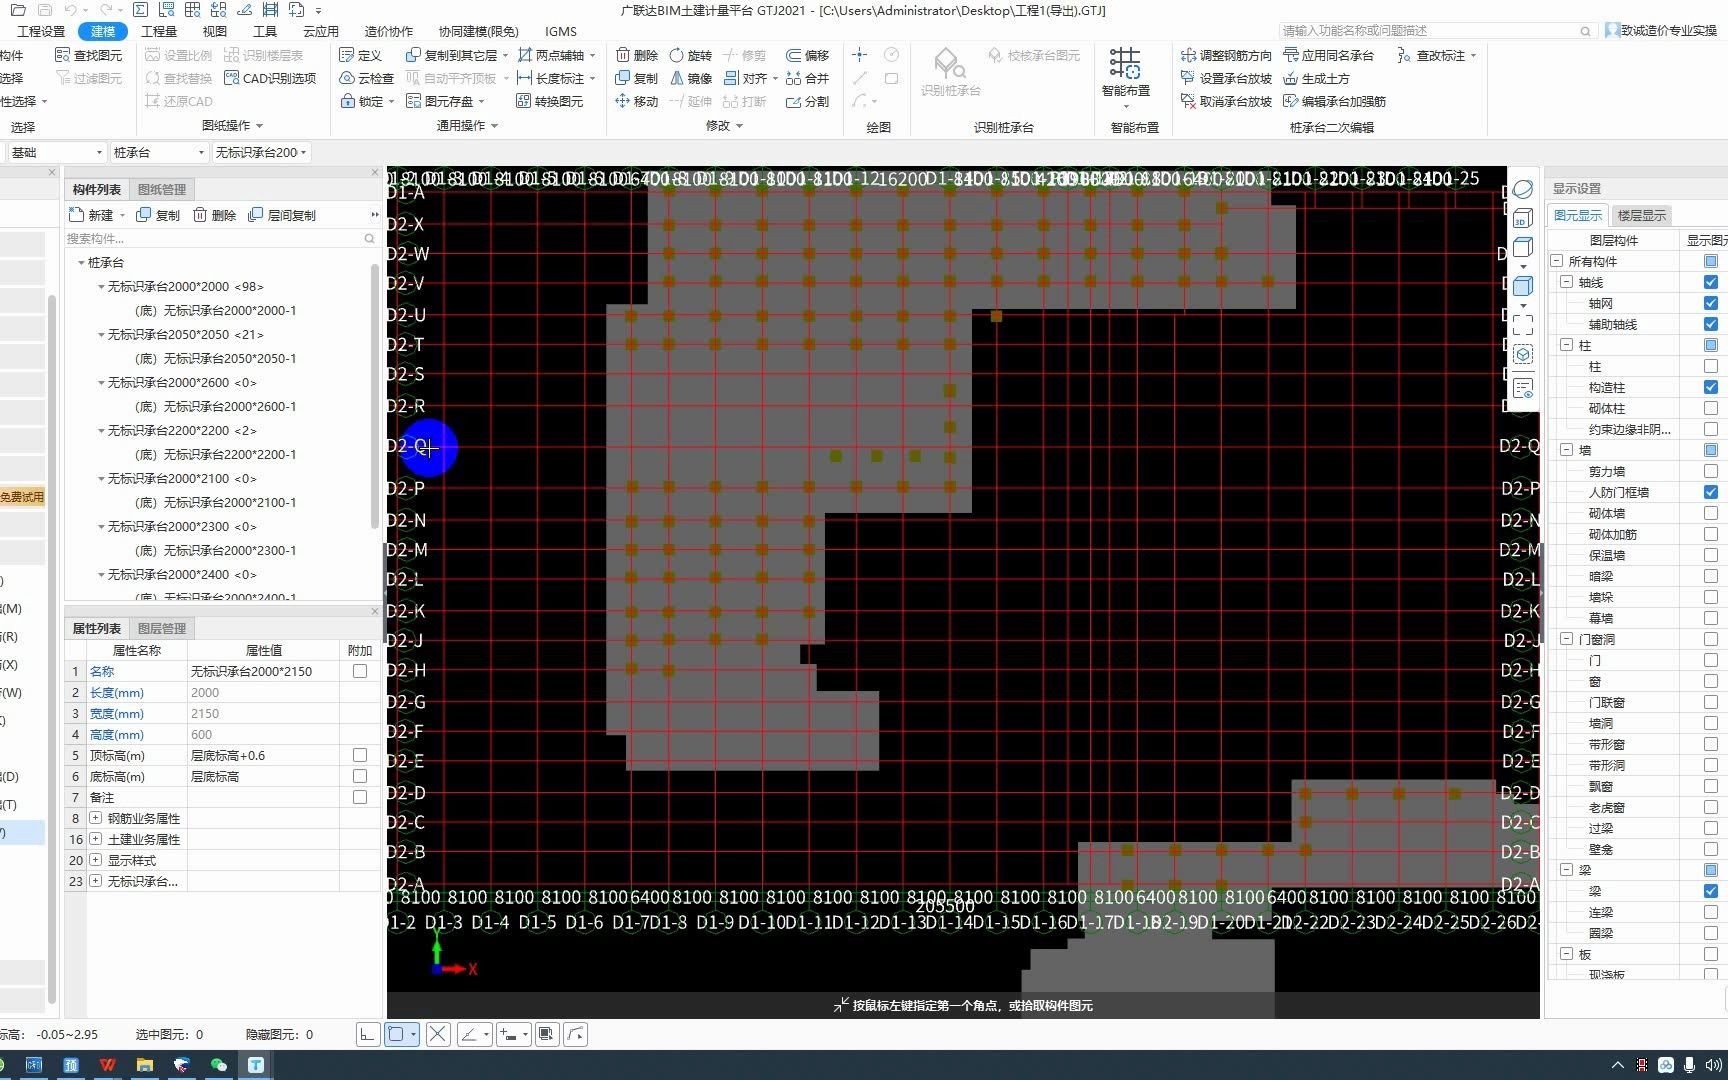Click the 层间复制 button
The height and width of the screenshot is (1080, 1728).
(282, 215)
